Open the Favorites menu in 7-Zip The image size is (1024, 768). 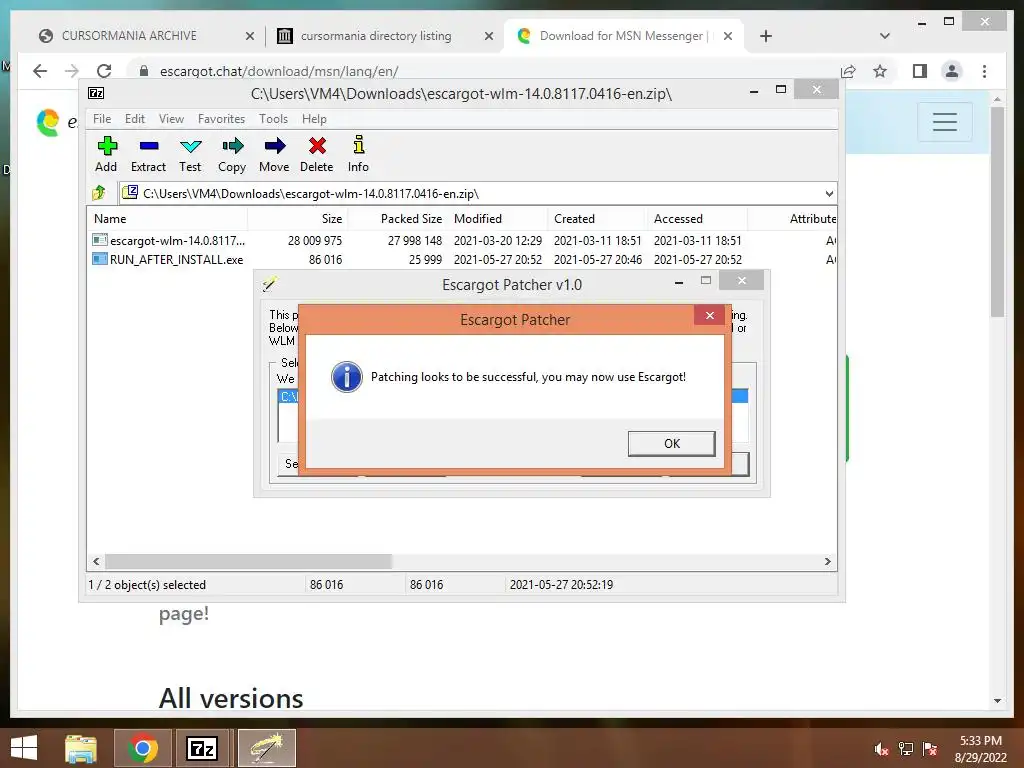[x=221, y=119]
